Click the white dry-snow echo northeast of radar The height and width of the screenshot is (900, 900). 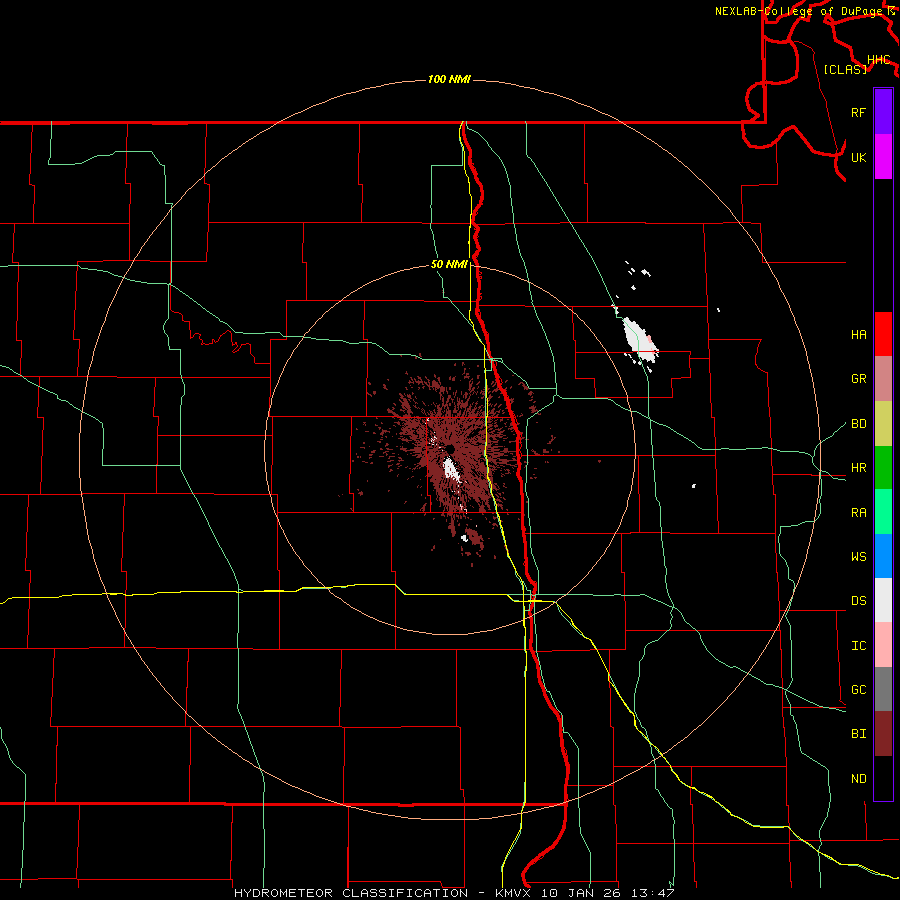[x=641, y=339]
